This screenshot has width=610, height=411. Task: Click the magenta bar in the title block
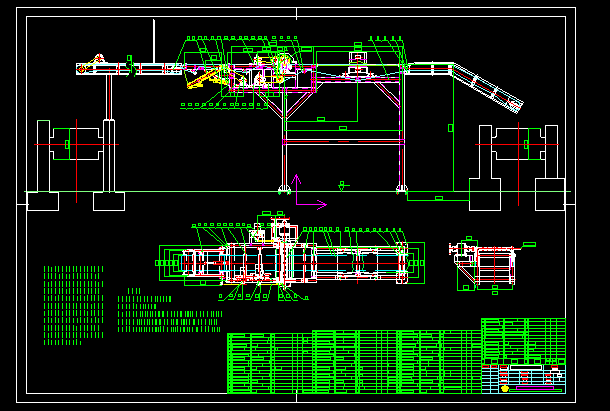(535, 388)
